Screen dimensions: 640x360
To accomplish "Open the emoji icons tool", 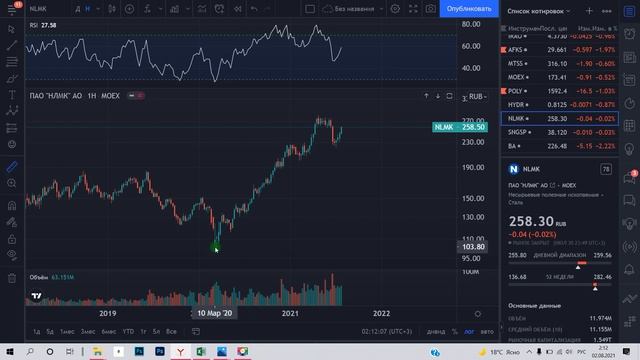I will (12, 144).
